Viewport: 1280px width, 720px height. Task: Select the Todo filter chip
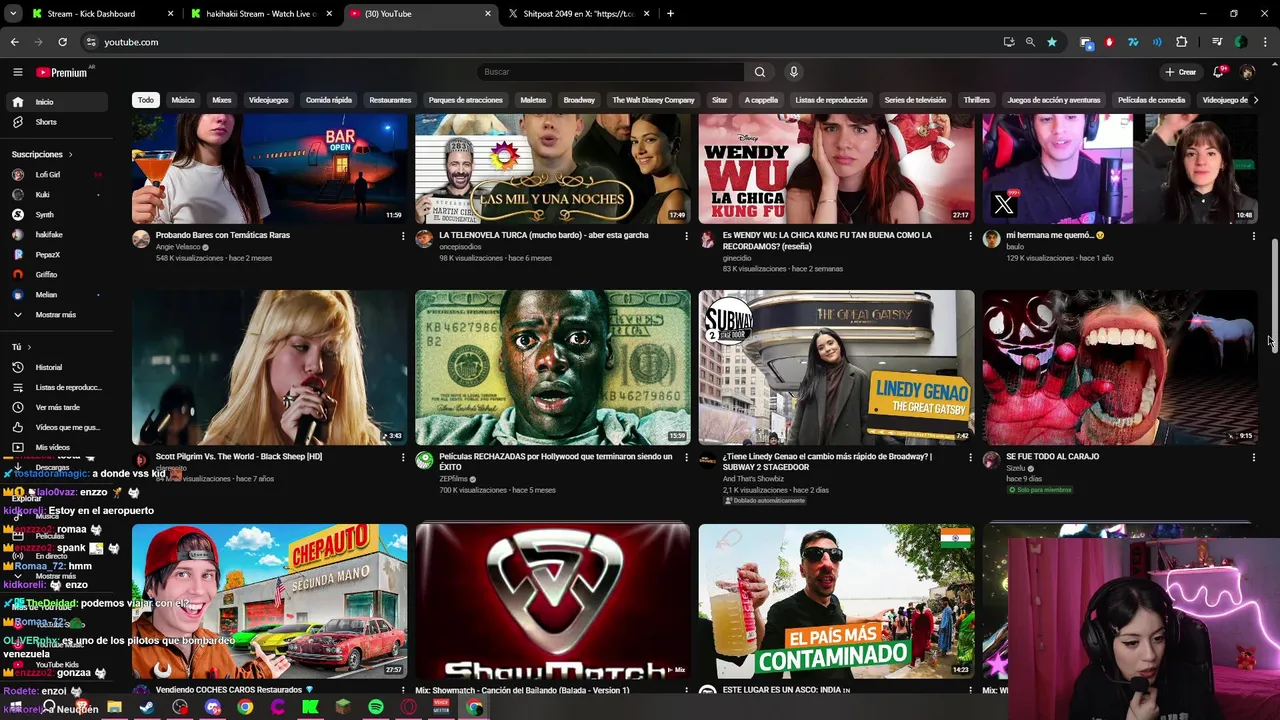[146, 100]
